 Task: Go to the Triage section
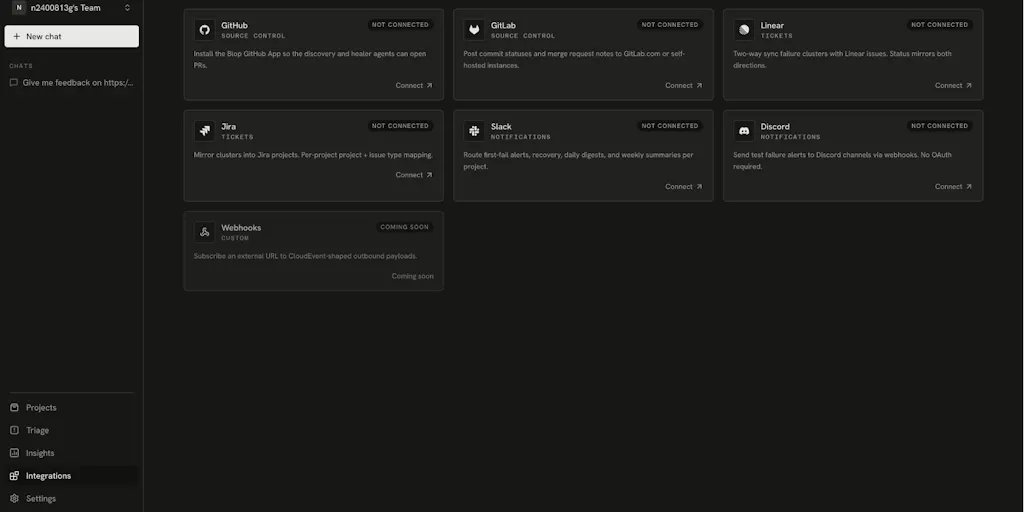71,430
